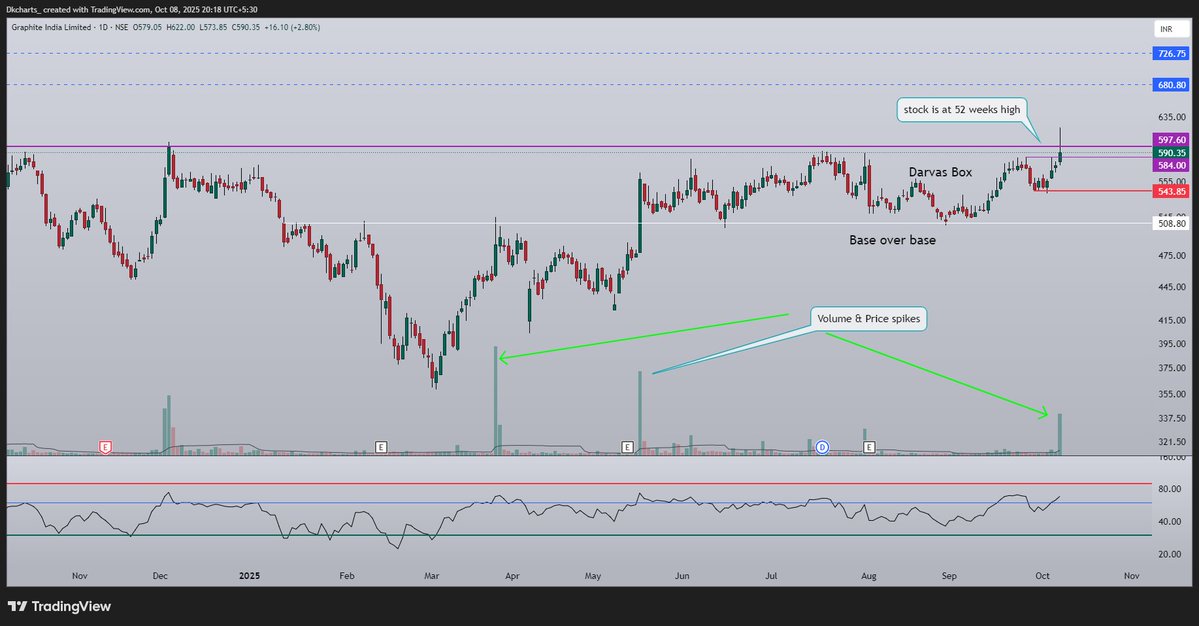Click the Jul label on time axis

point(771,576)
